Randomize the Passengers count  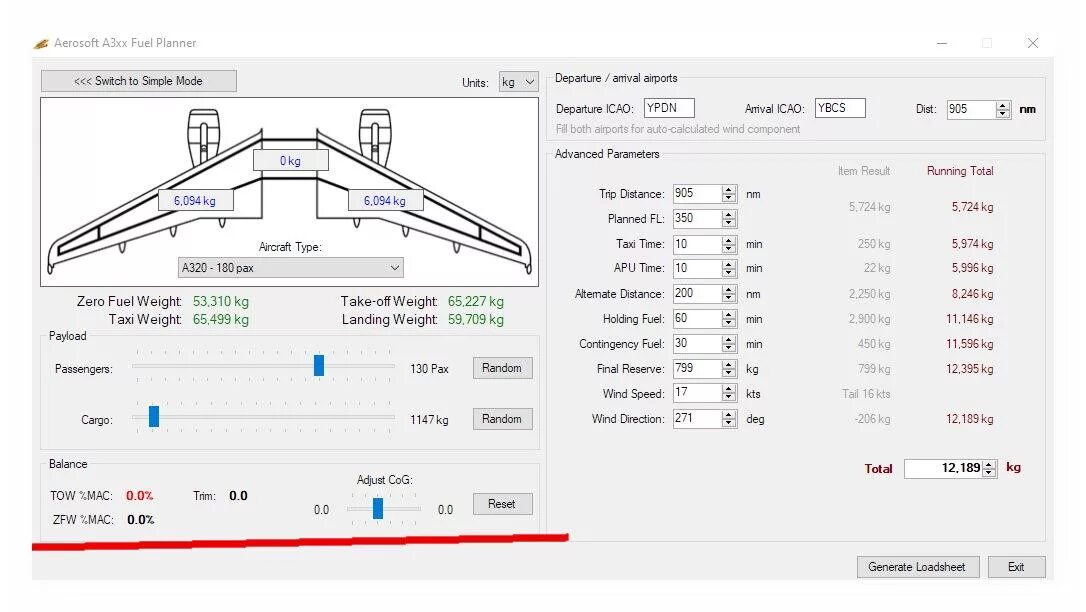(502, 368)
